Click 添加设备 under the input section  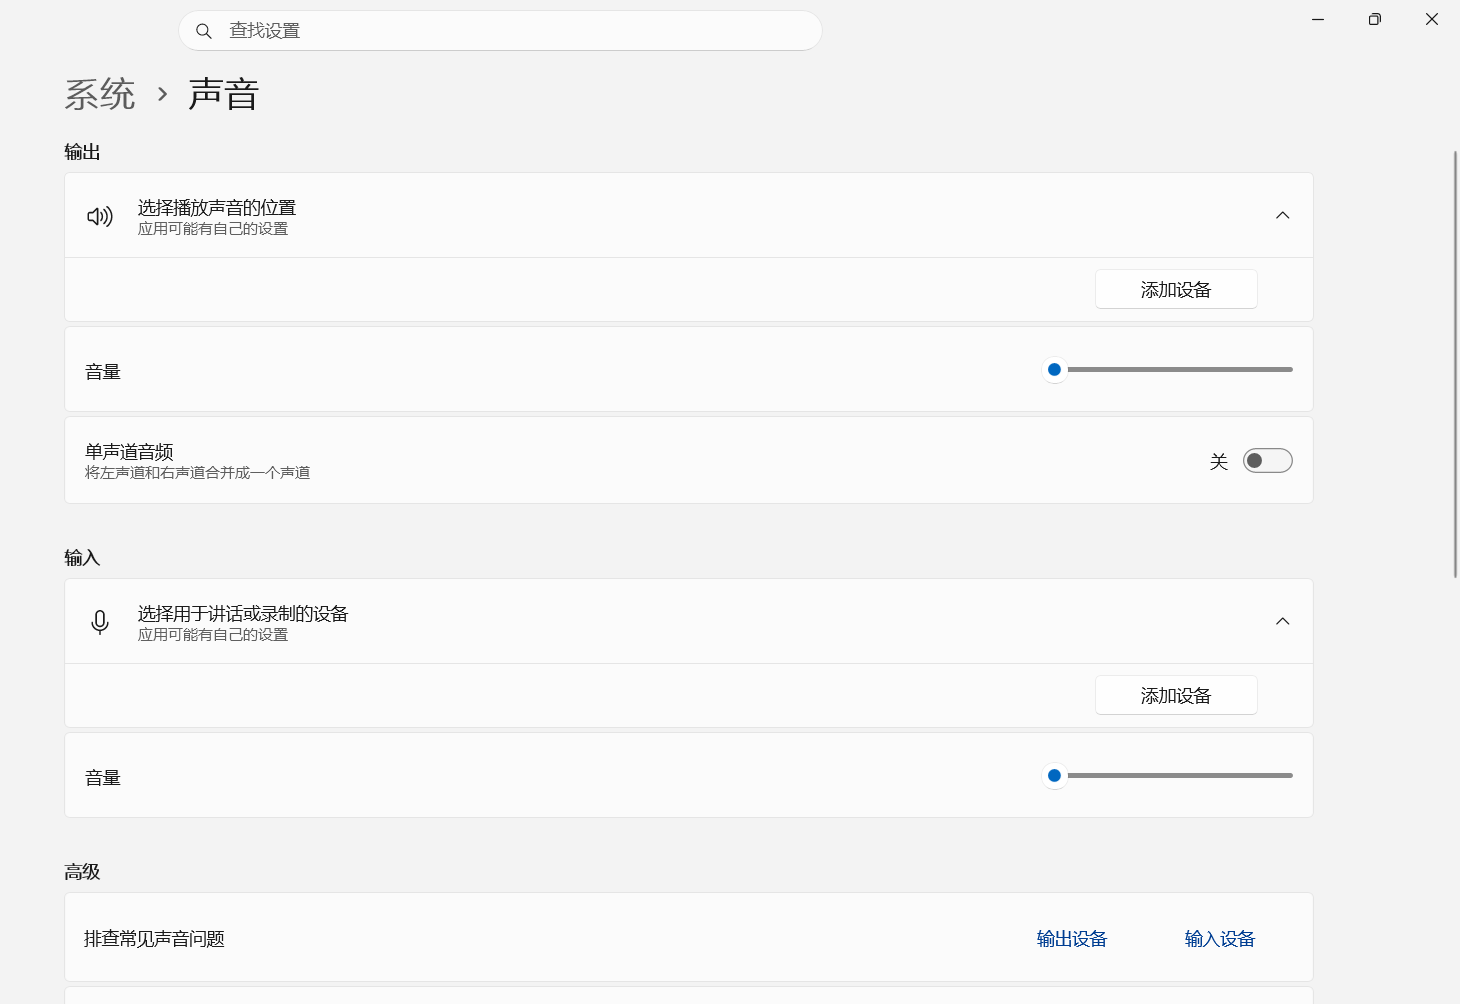[x=1176, y=696]
